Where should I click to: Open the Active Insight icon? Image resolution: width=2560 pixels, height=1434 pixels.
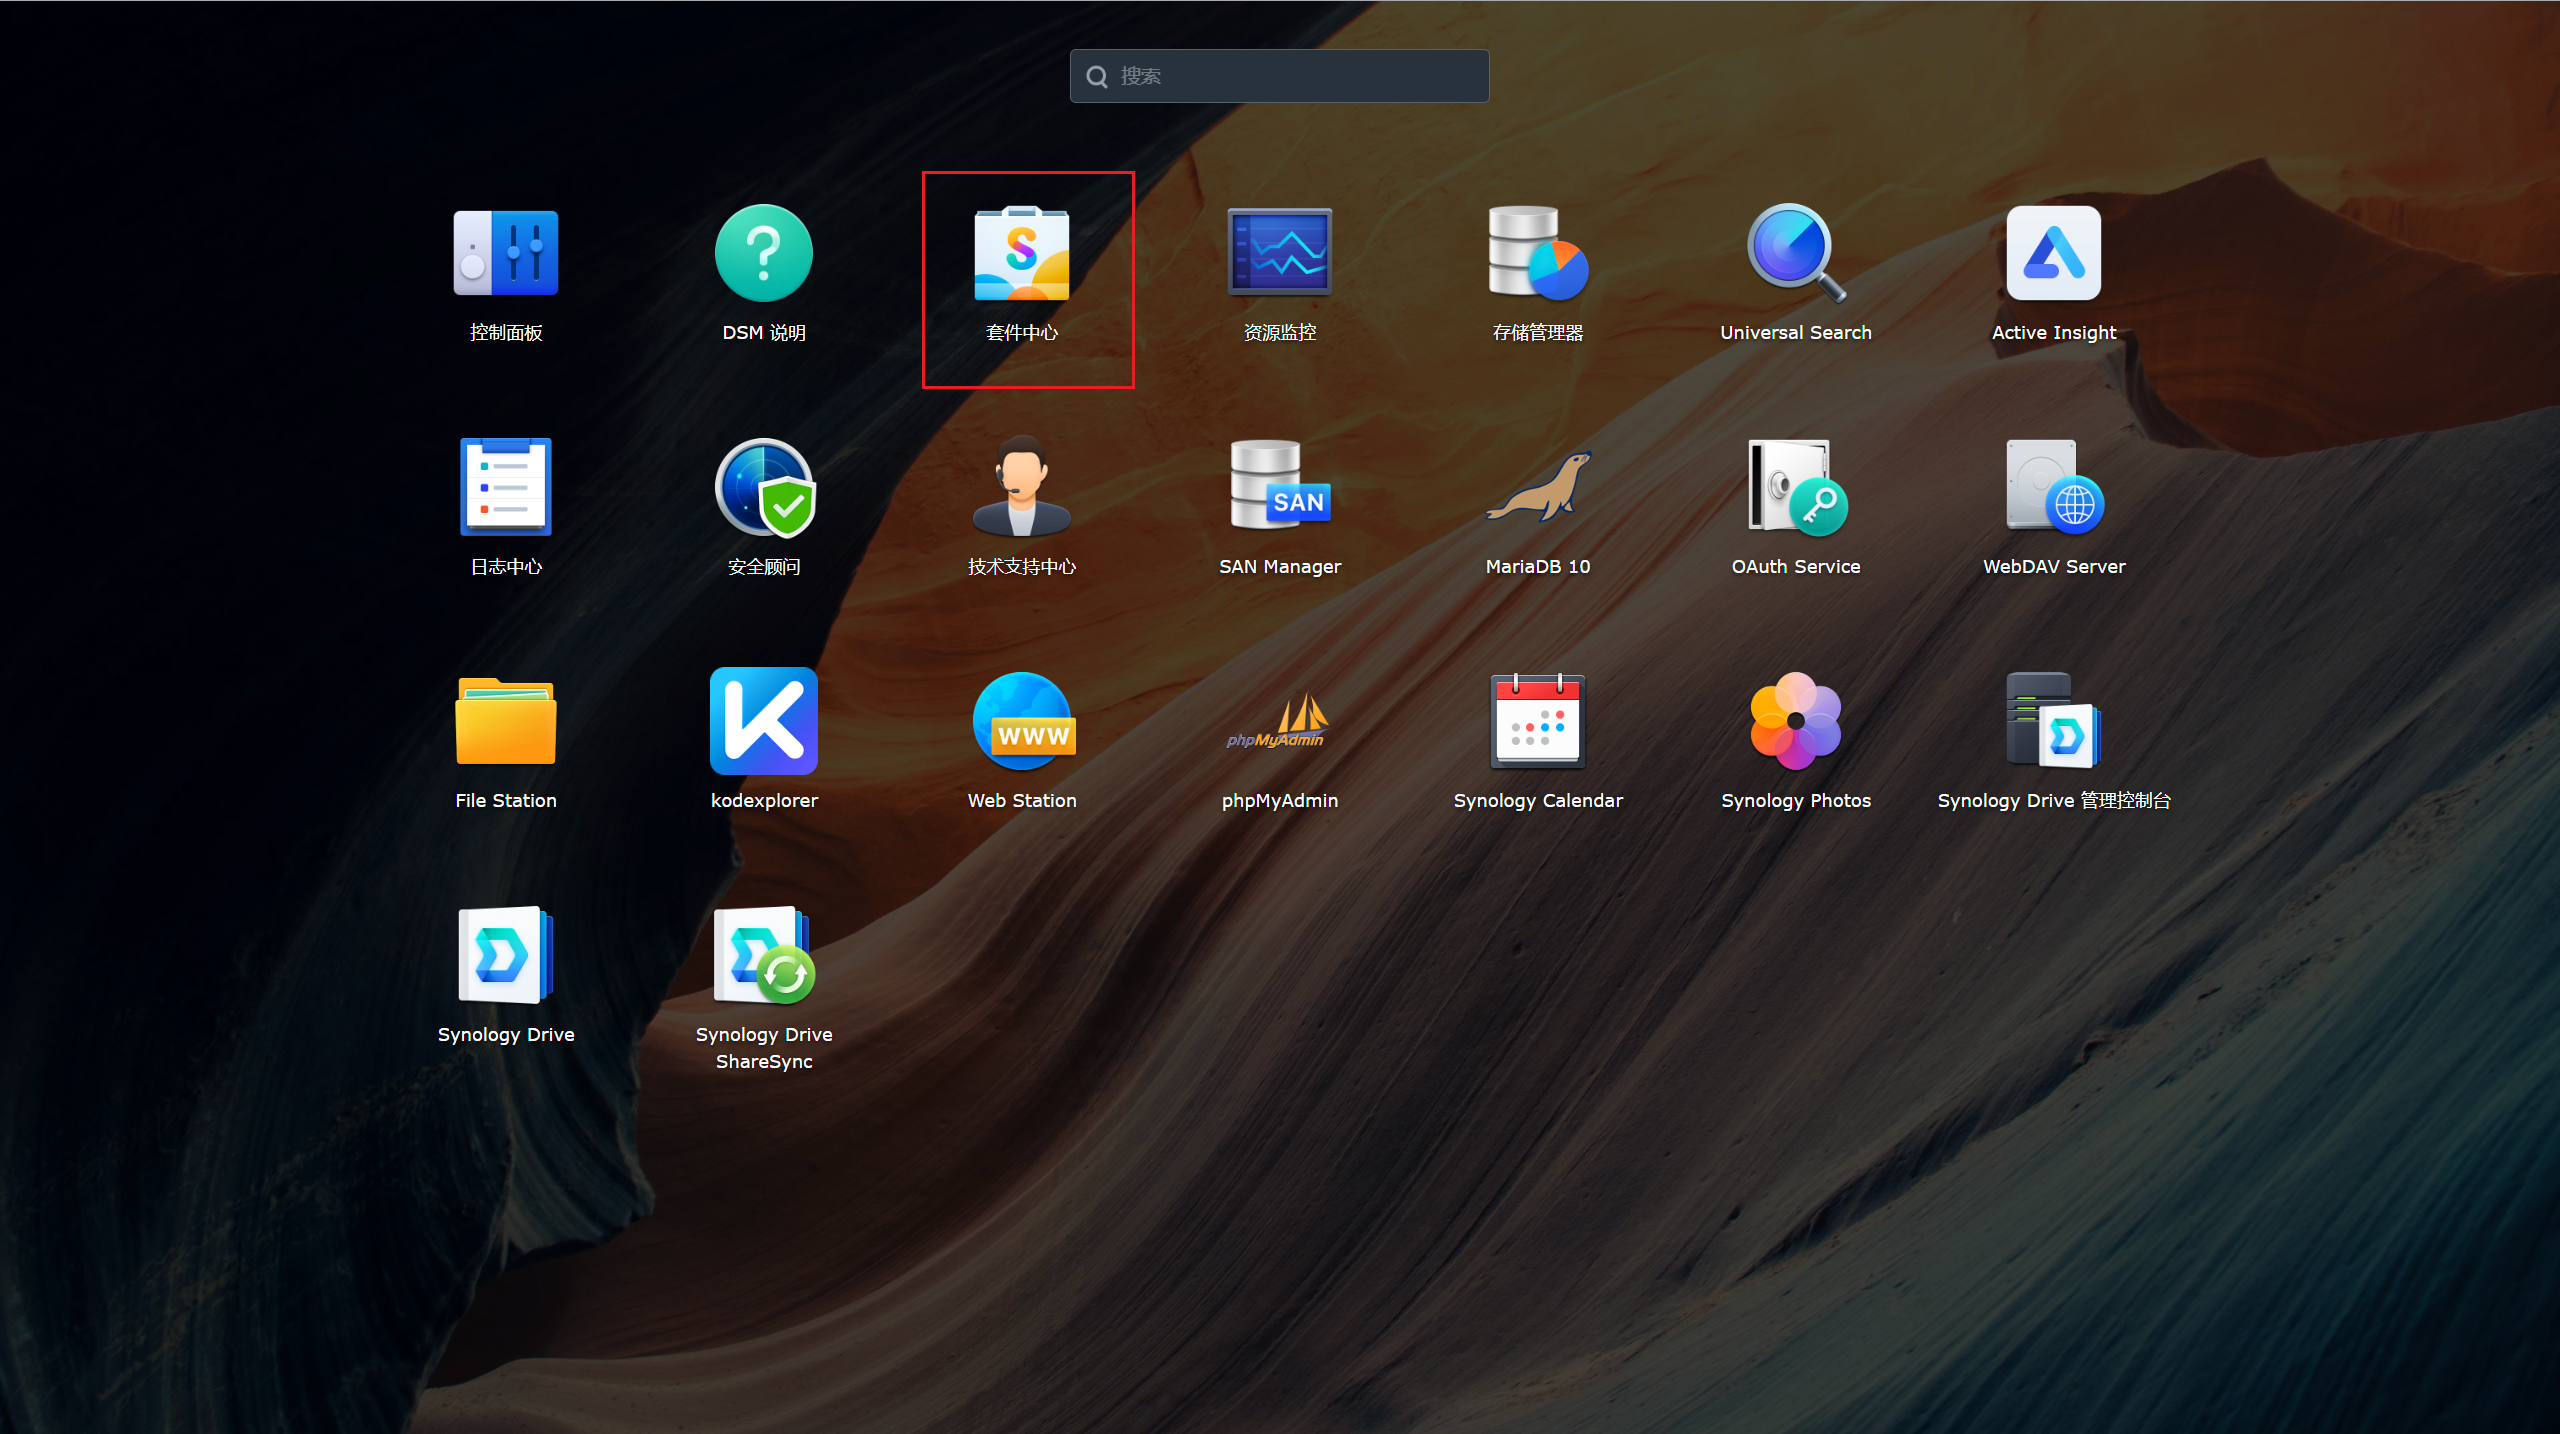click(2054, 253)
